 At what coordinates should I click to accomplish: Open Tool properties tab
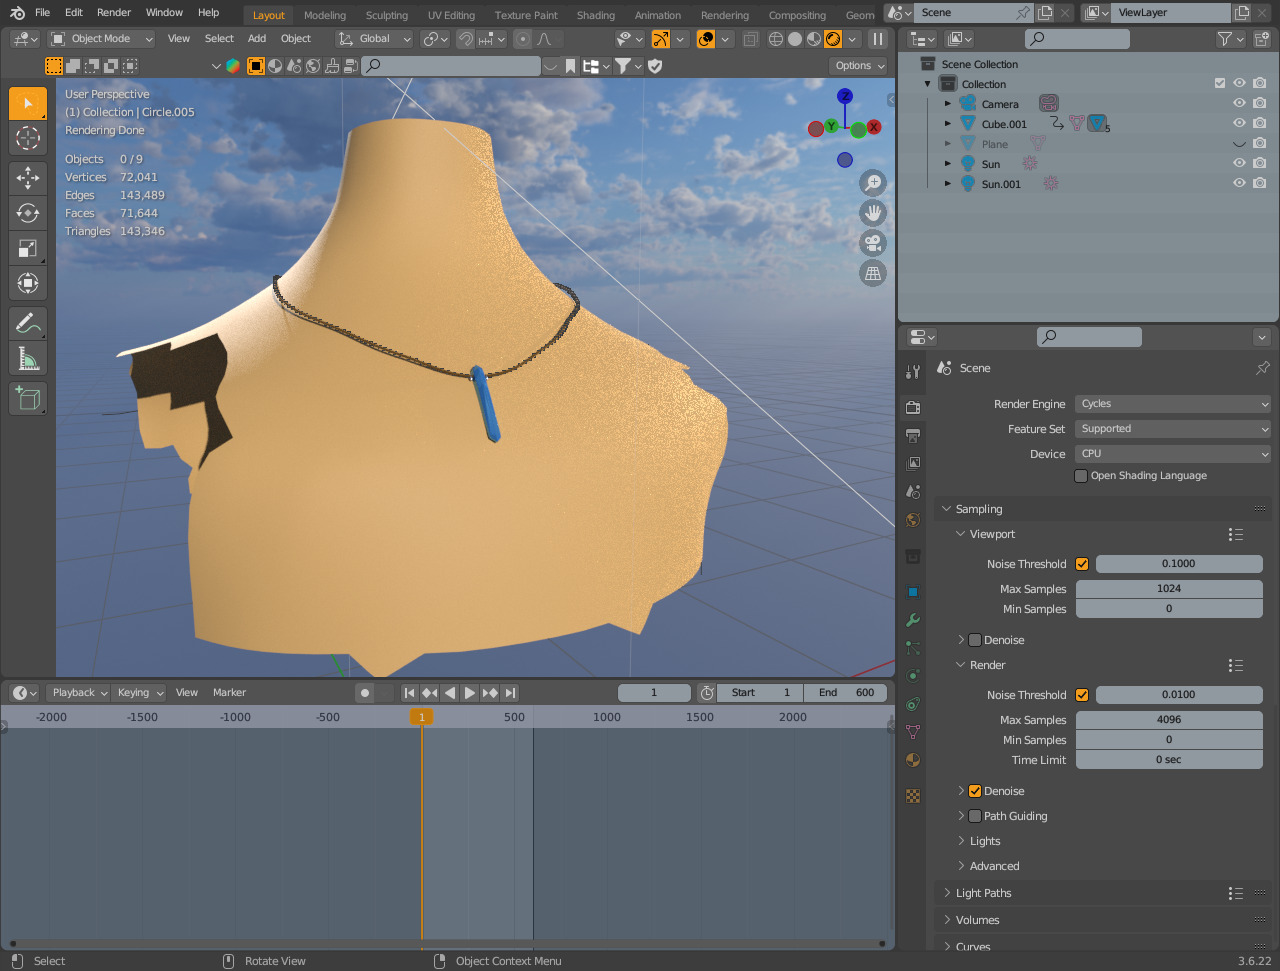click(x=913, y=371)
